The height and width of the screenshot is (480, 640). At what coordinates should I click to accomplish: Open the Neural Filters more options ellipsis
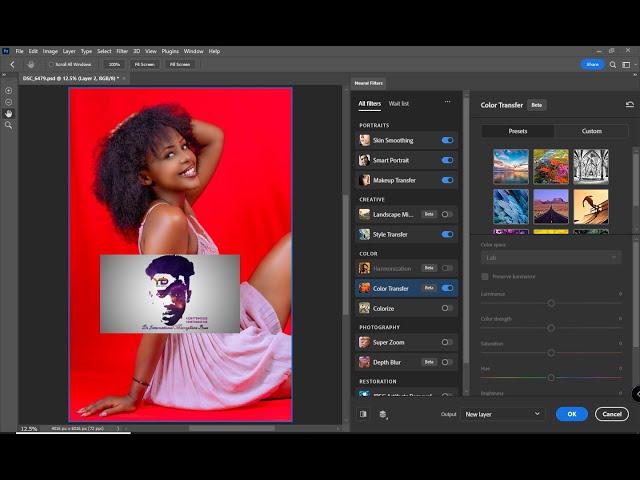[x=448, y=102]
